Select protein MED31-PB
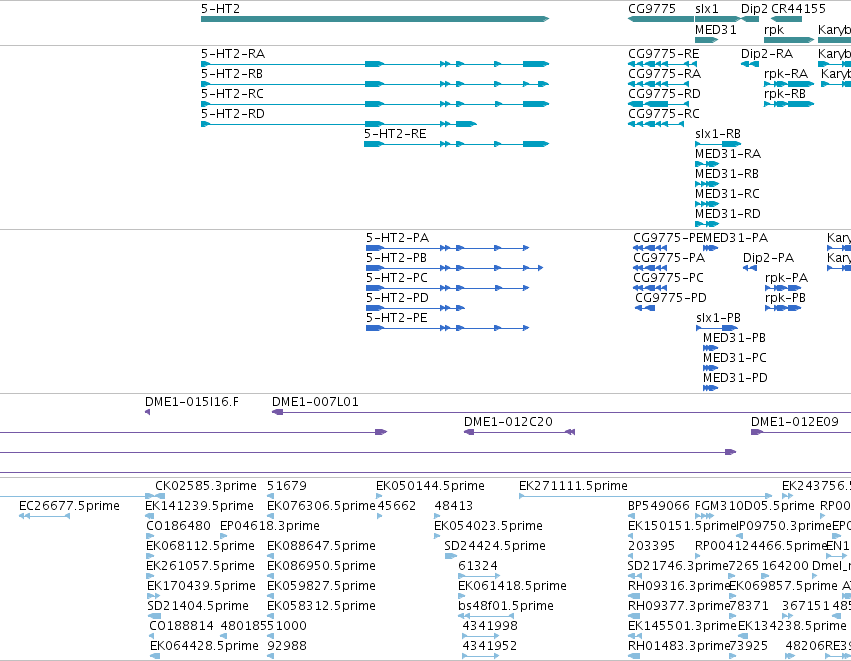 click(x=710, y=348)
